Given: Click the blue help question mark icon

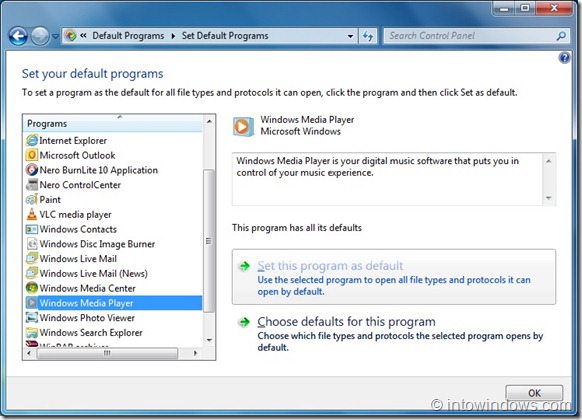Looking at the screenshot, I should click(564, 58).
